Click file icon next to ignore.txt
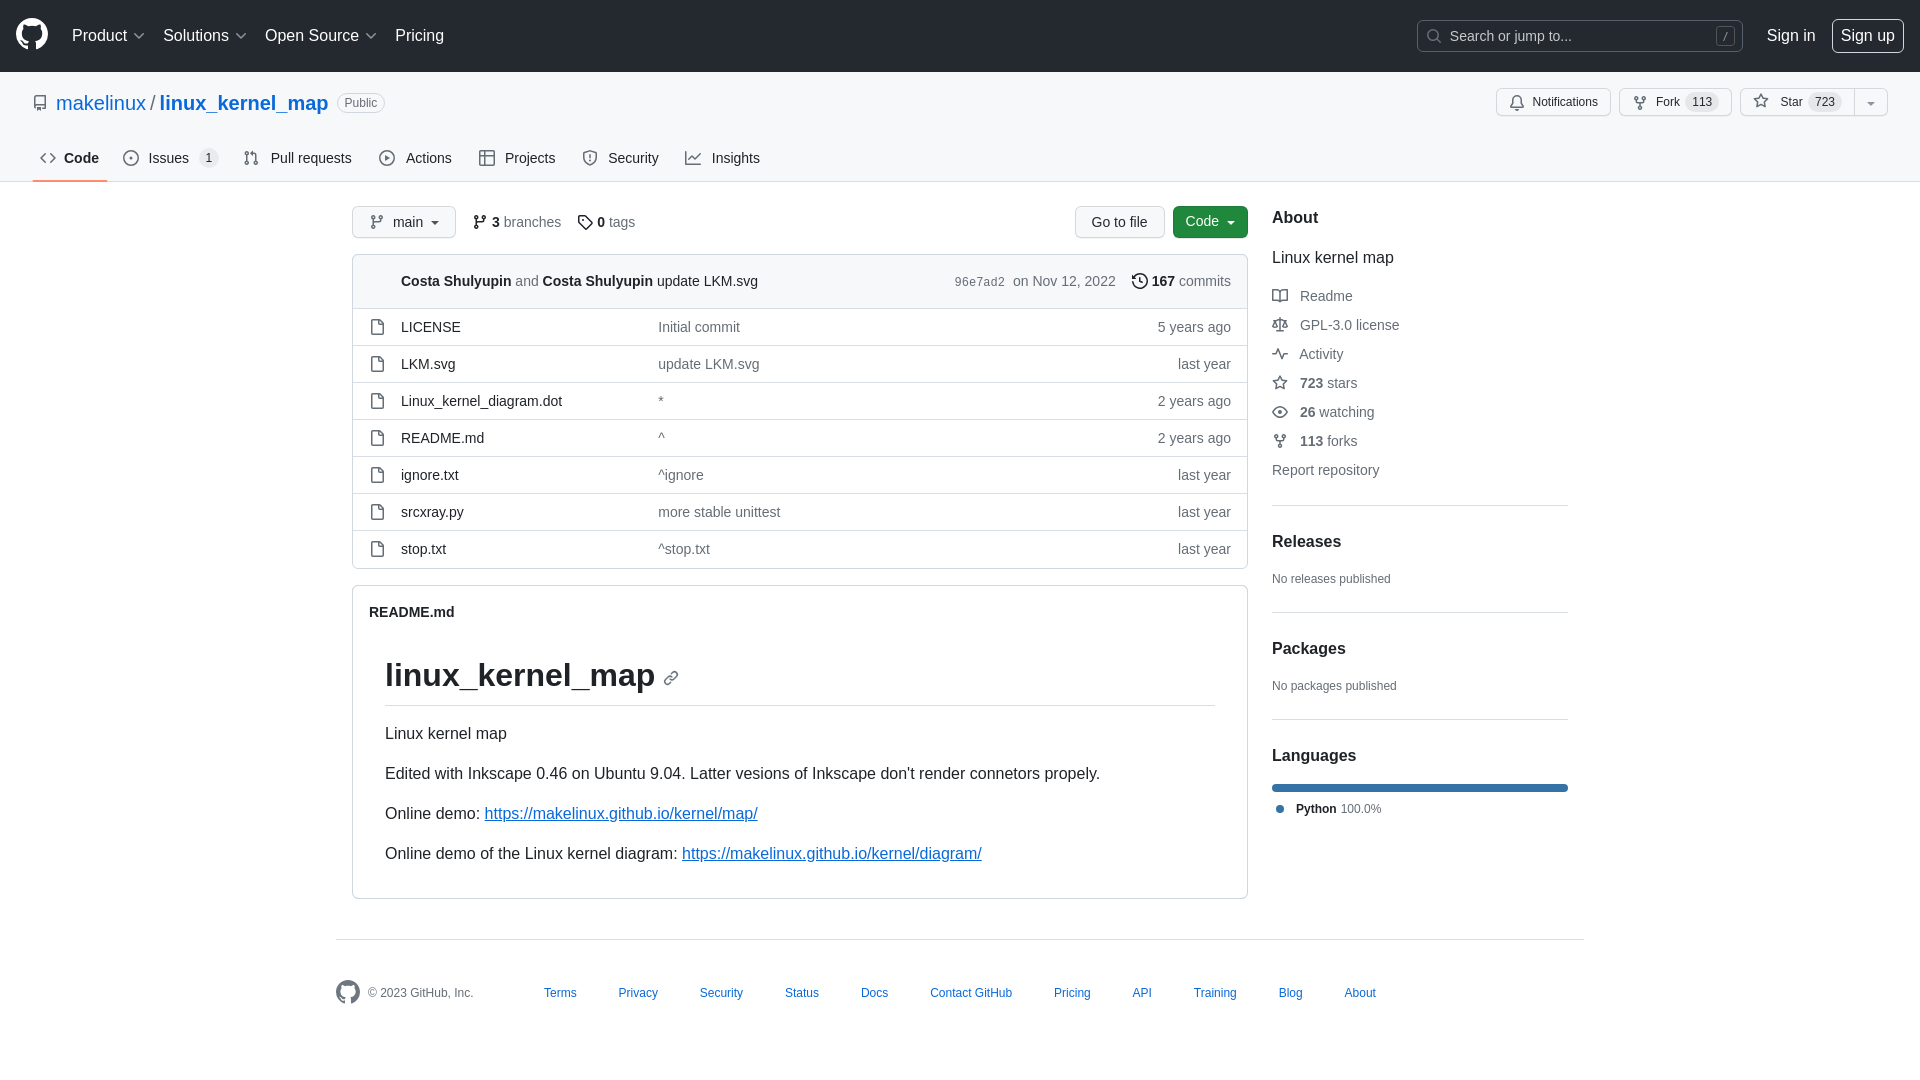This screenshot has height=1080, width=1920. point(377,475)
